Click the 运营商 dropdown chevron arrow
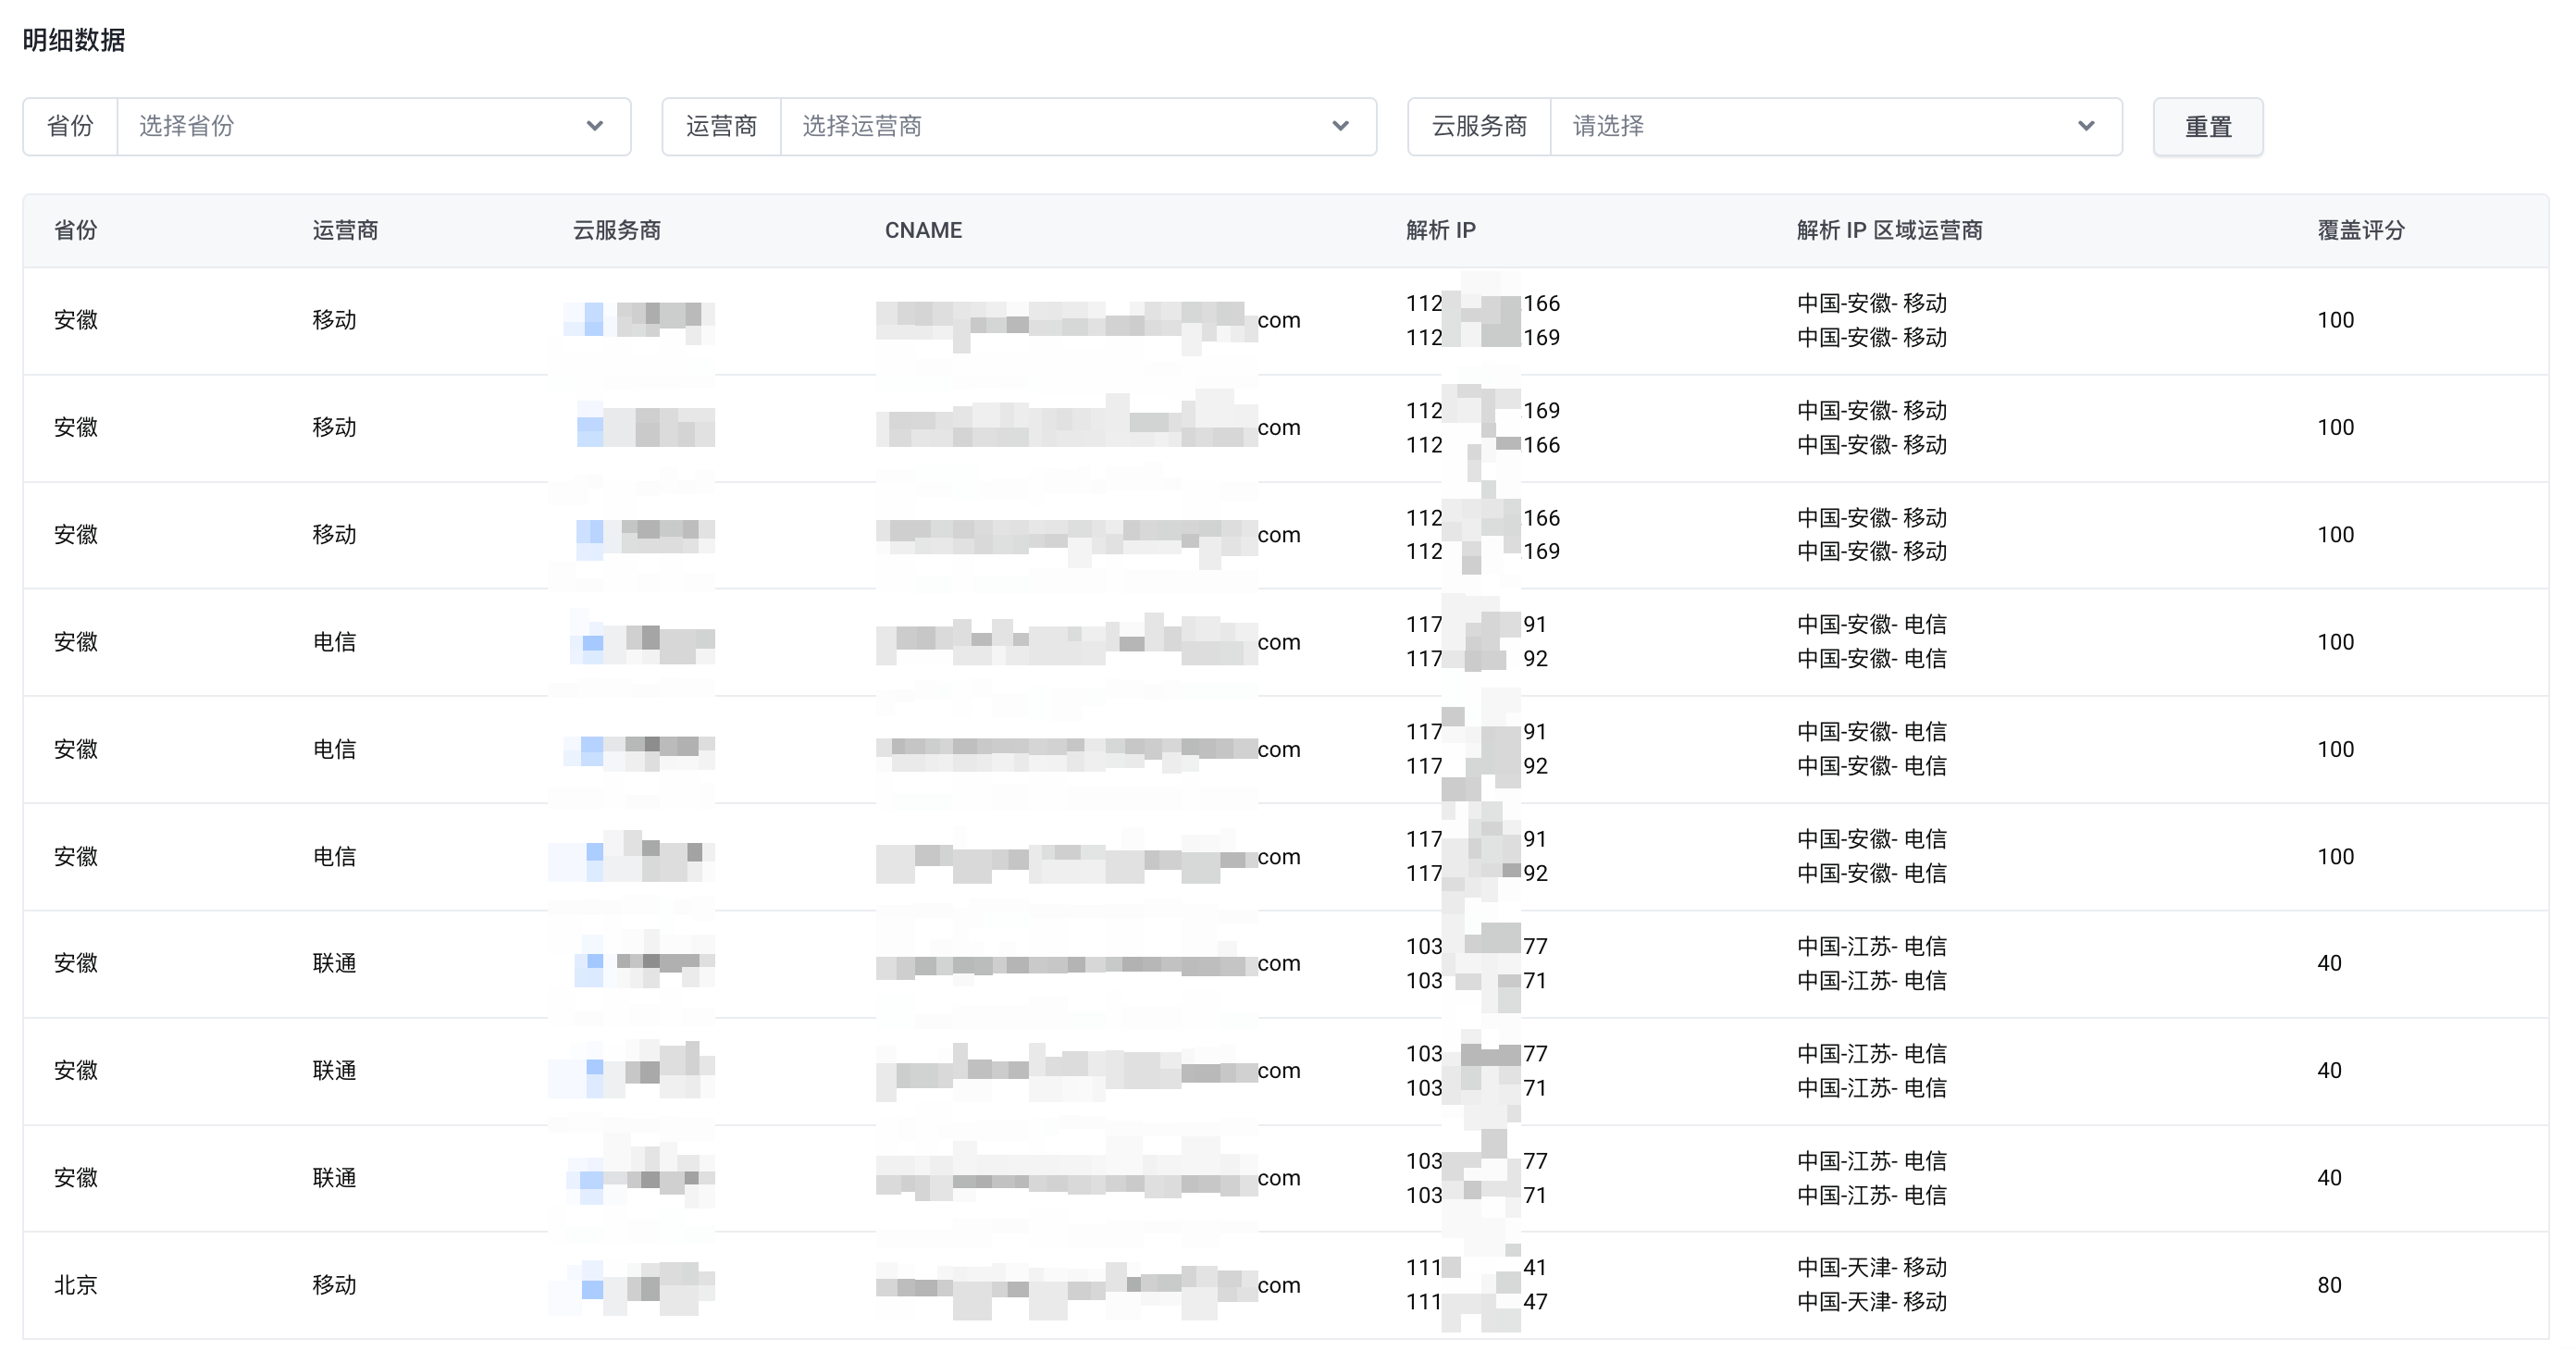 [x=1340, y=126]
